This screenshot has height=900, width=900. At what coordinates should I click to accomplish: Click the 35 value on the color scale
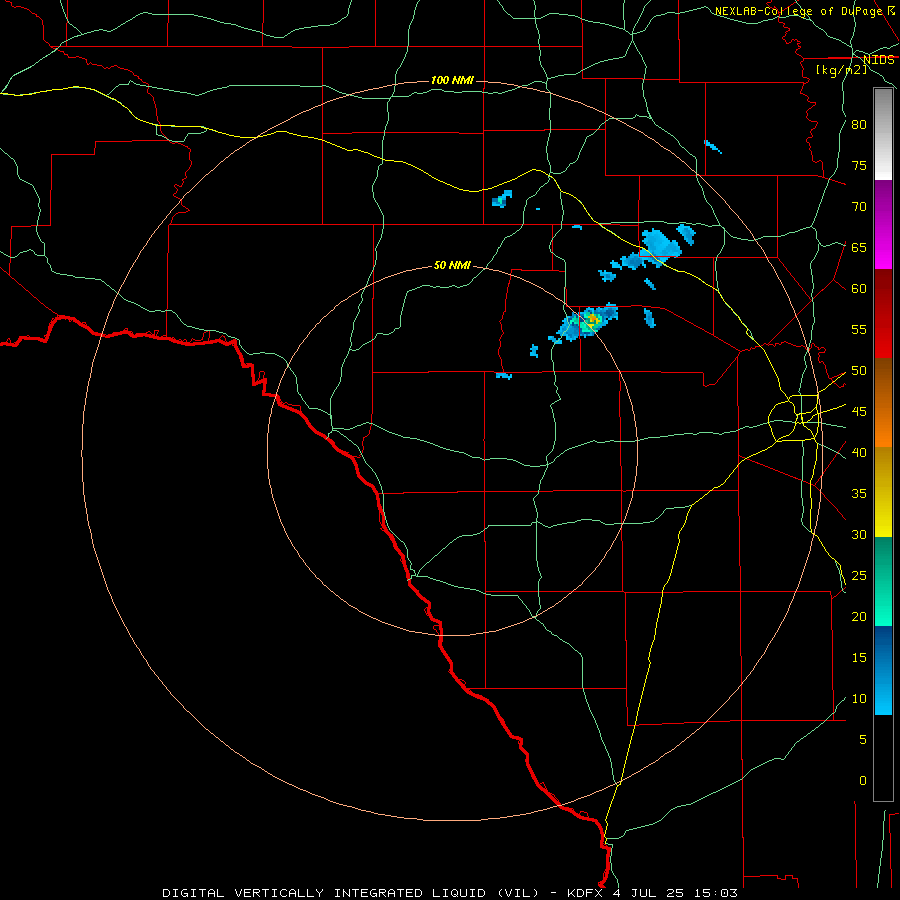[x=859, y=494]
